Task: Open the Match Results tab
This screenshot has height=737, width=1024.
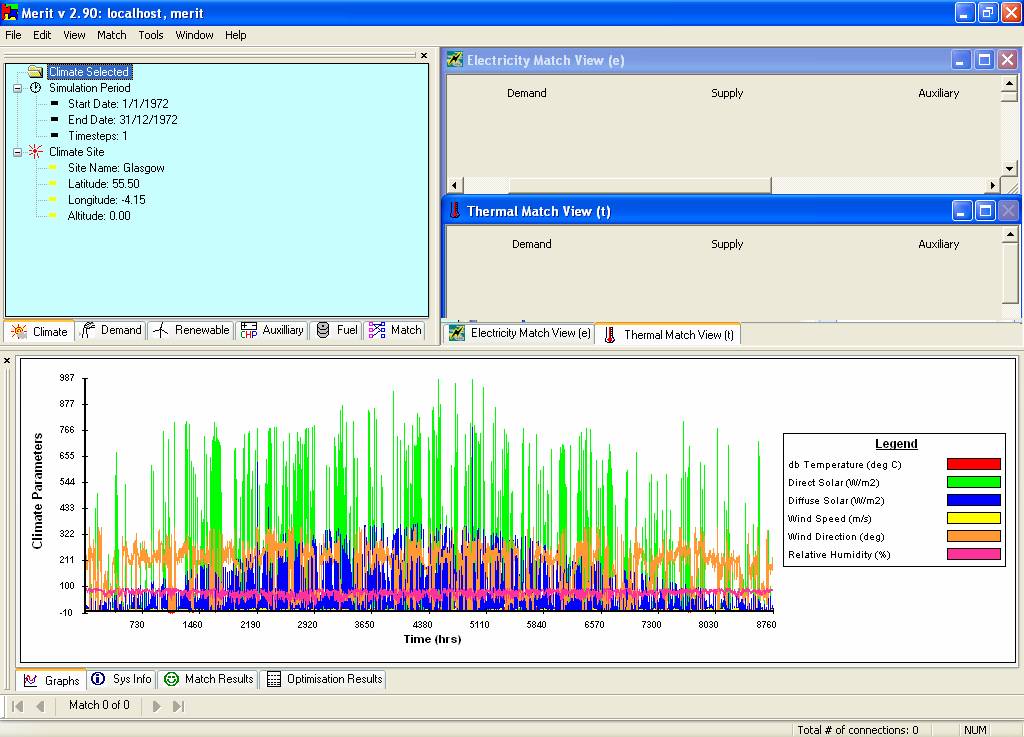Action: (209, 679)
